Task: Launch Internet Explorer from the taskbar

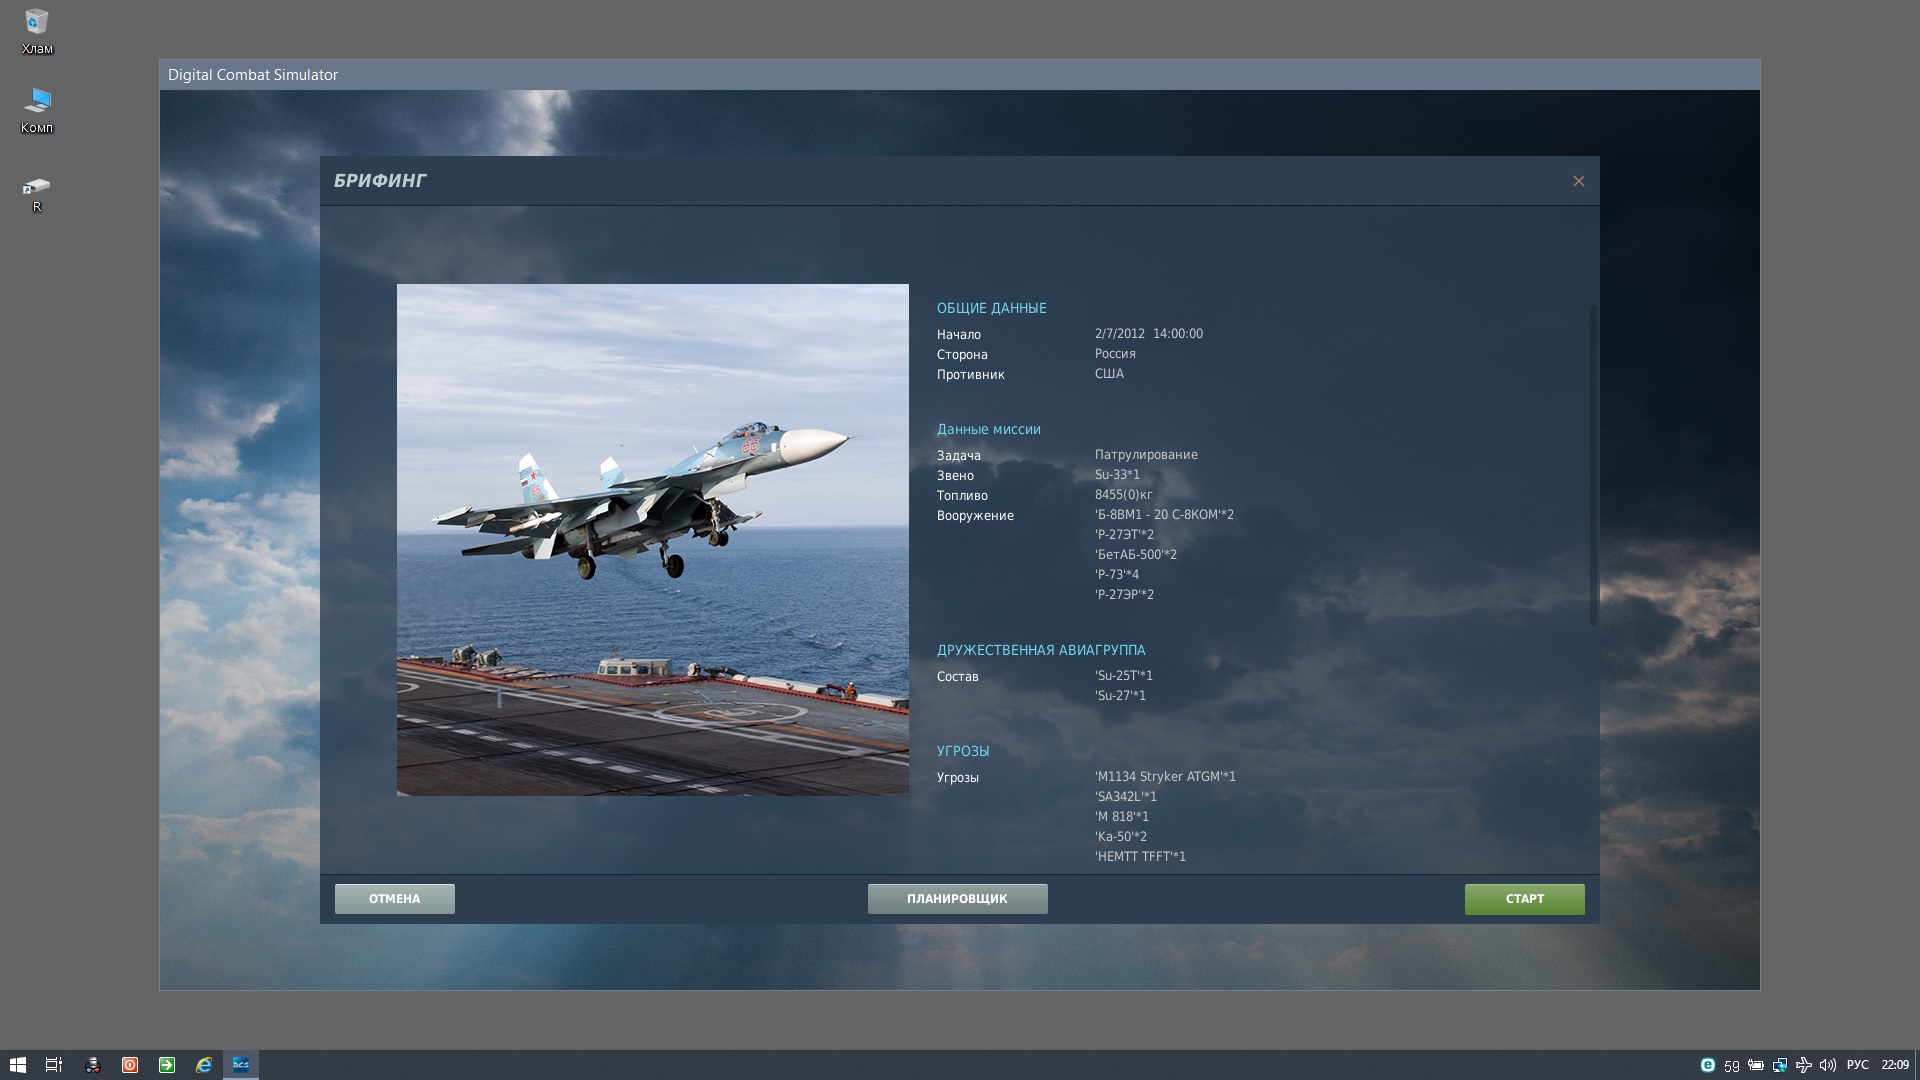Action: click(x=204, y=1065)
